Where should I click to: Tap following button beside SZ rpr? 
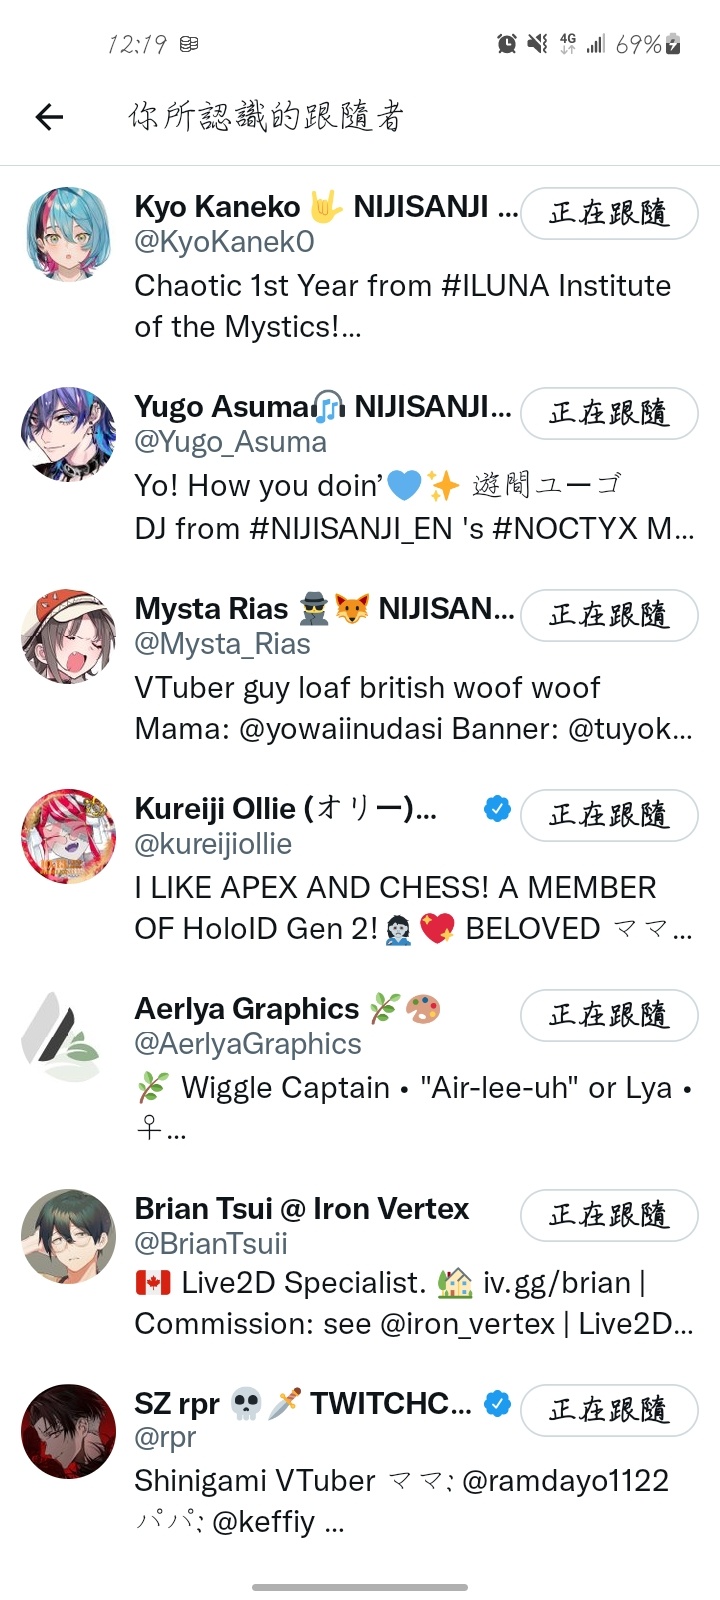tap(609, 1410)
